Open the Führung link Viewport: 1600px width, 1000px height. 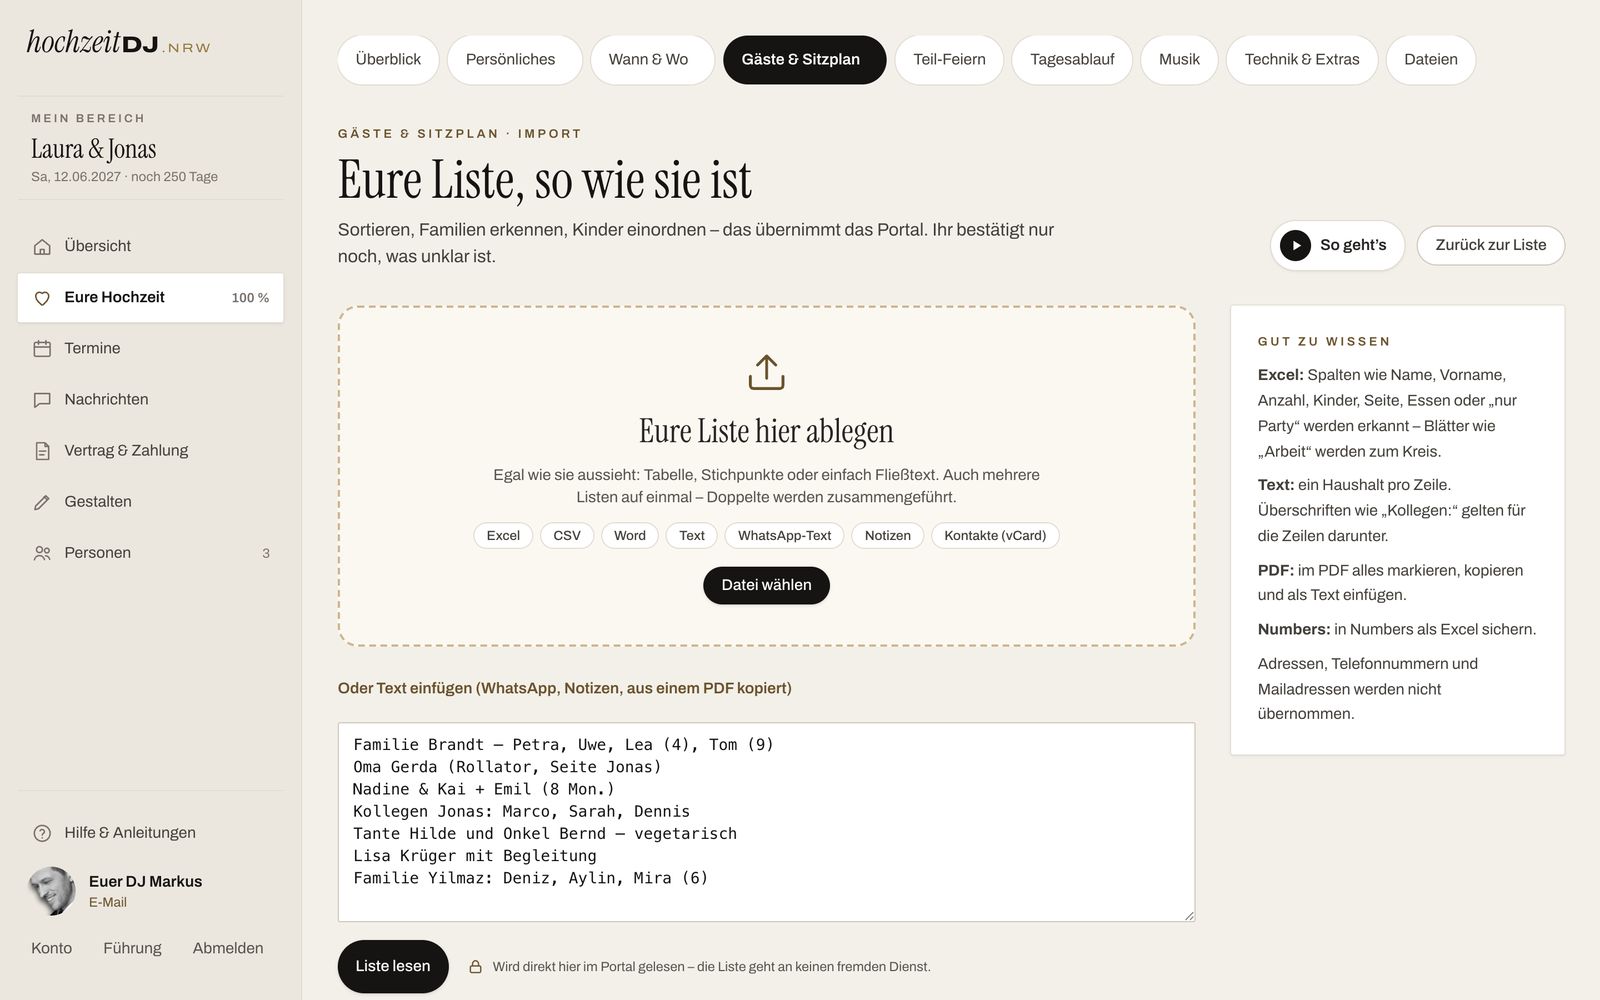click(x=132, y=948)
